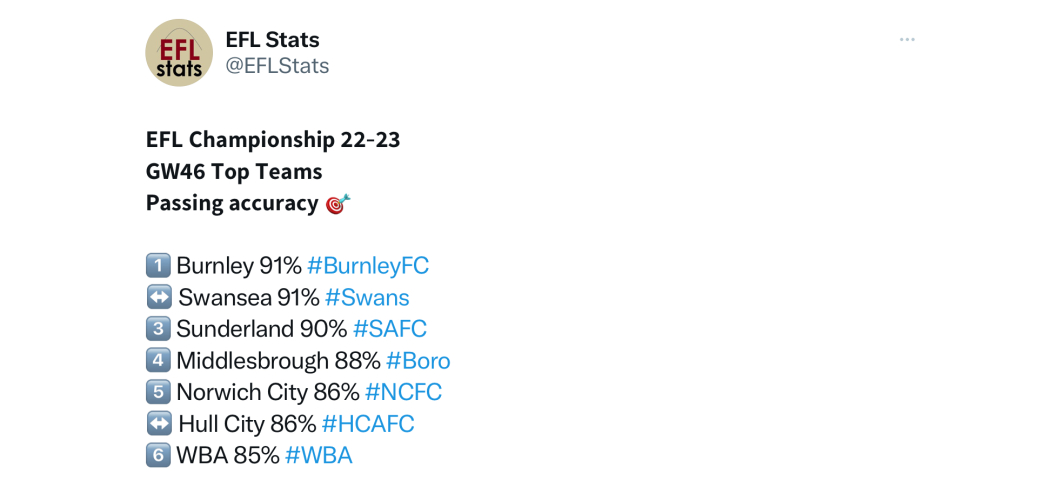Open the EFL Stats display name link
Screen dimensions: 1063x500
(x=272, y=40)
